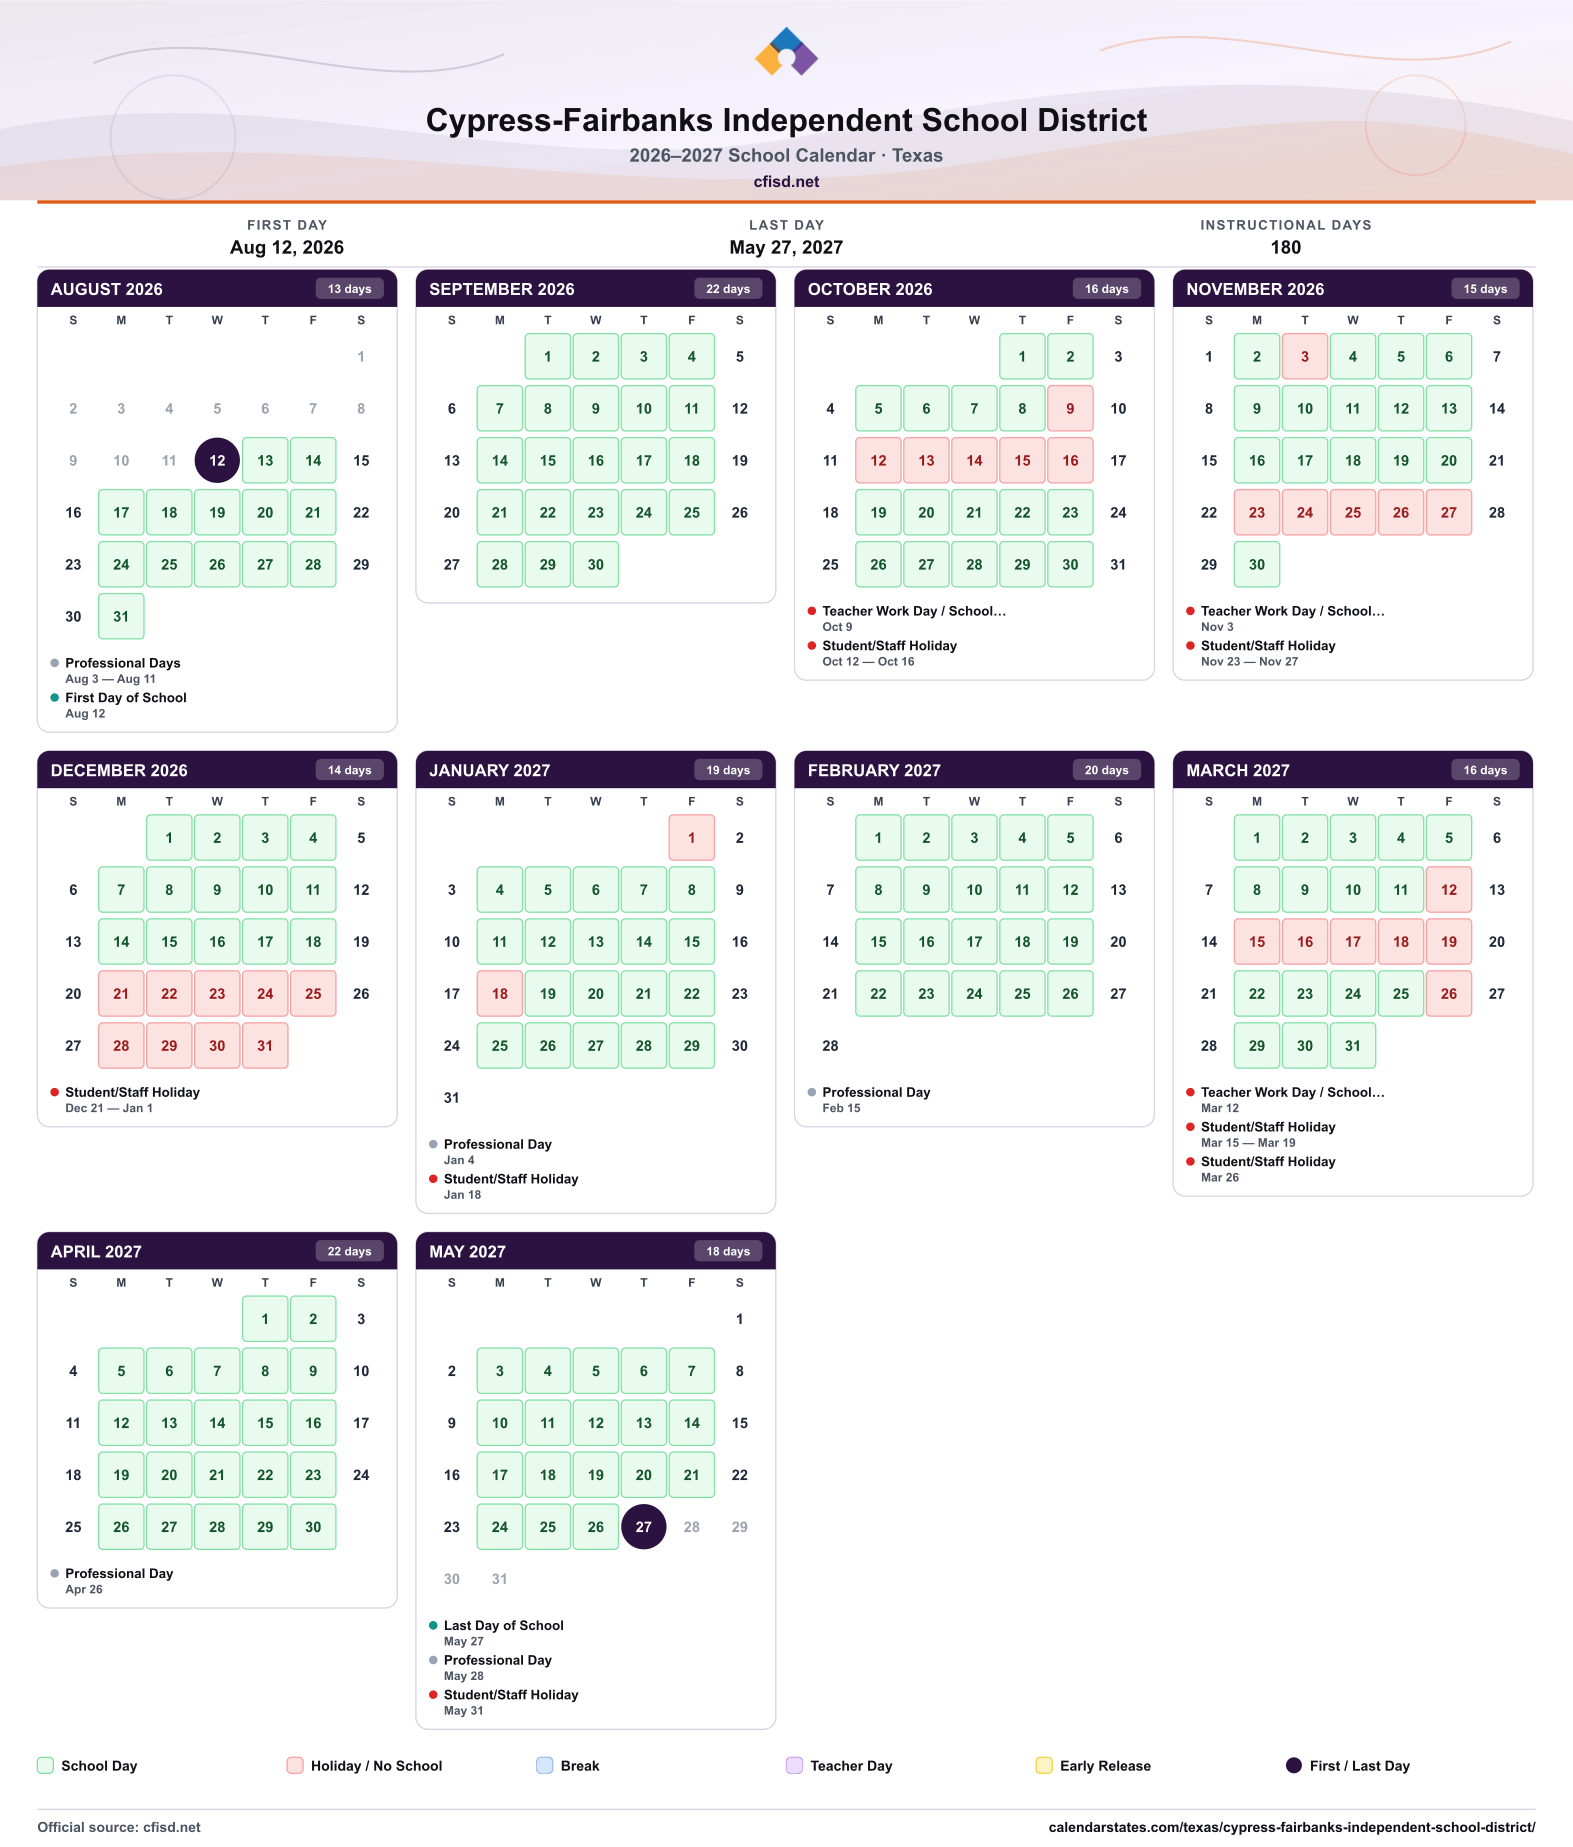Open the calendarstates.com footer link

pos(1292,1827)
